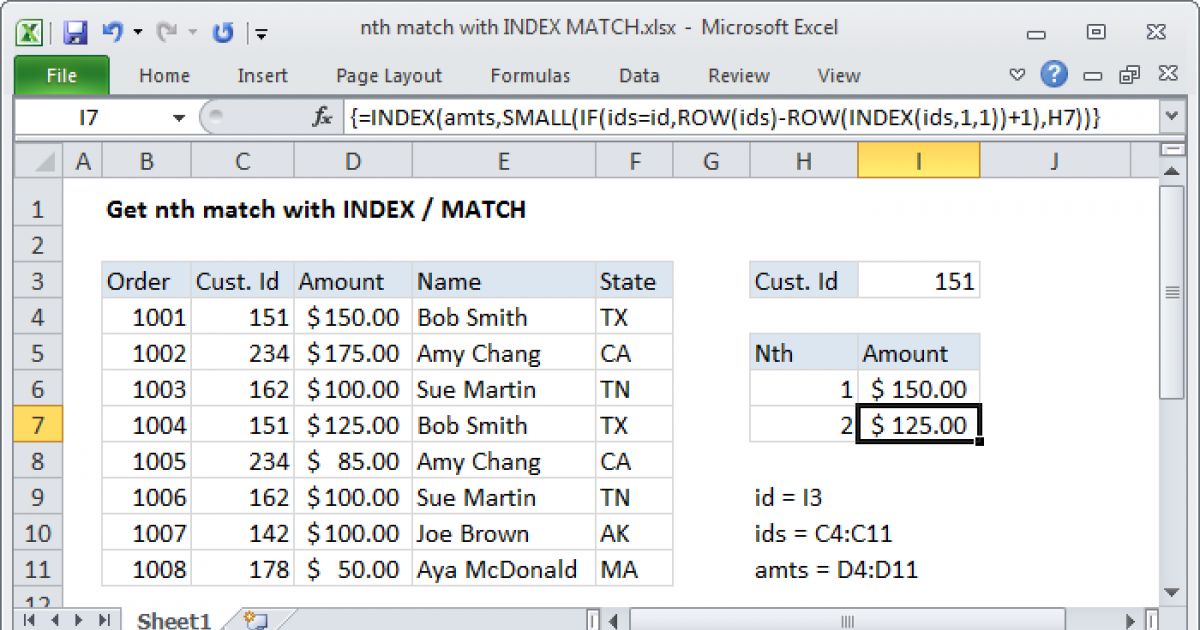Select the Sheet1 worksheet tab
Image resolution: width=1200 pixels, height=630 pixels.
click(x=174, y=620)
